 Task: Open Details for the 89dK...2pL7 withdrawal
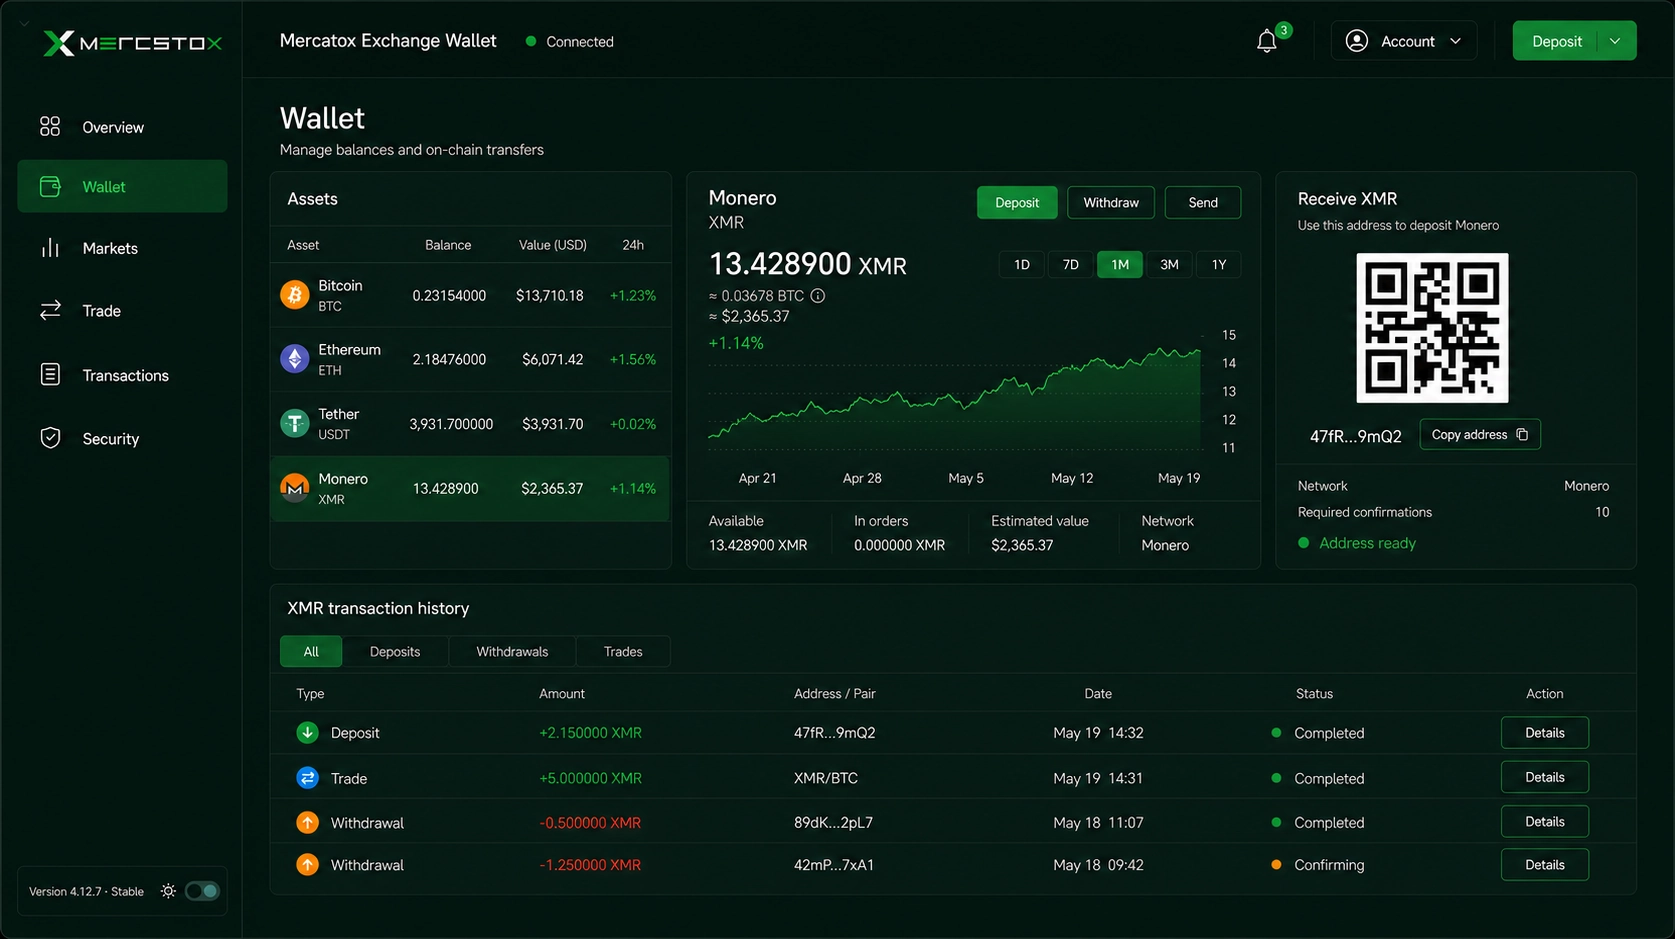pos(1545,821)
